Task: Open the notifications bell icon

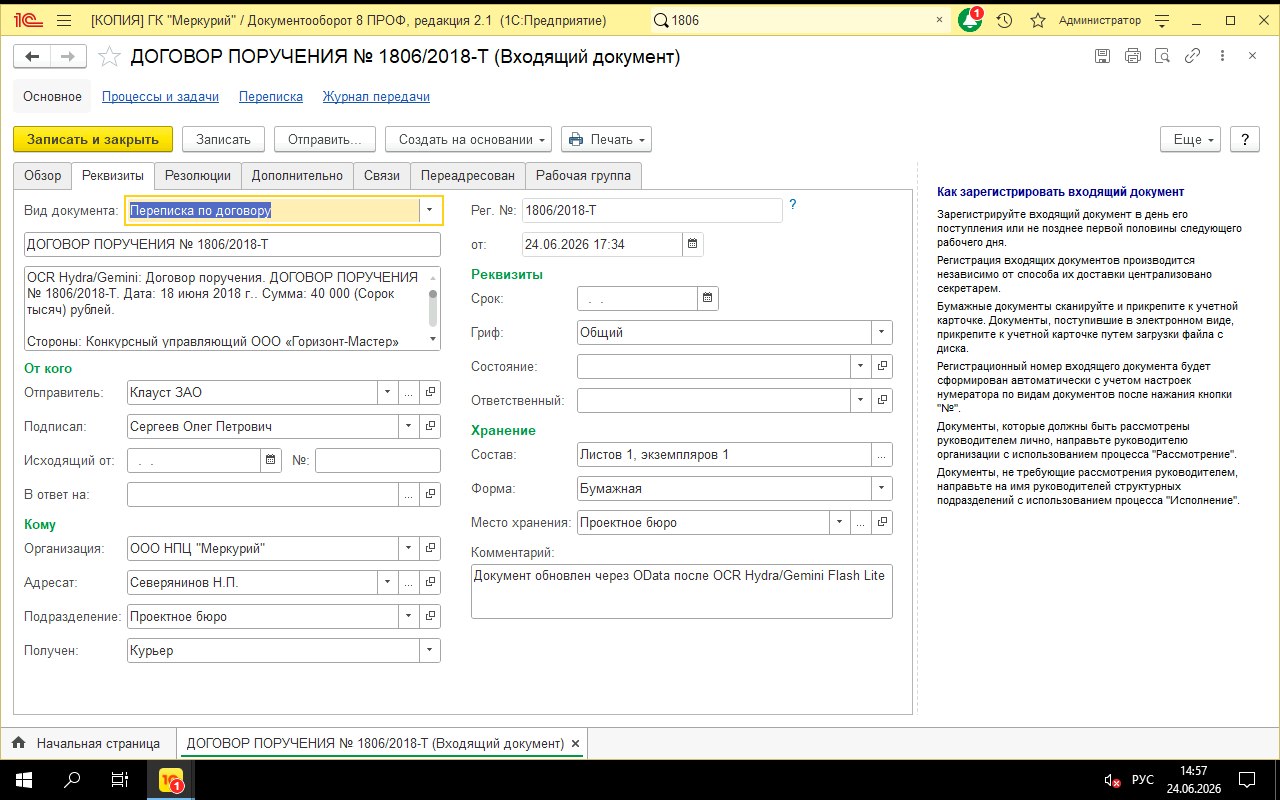Action: 970,20
